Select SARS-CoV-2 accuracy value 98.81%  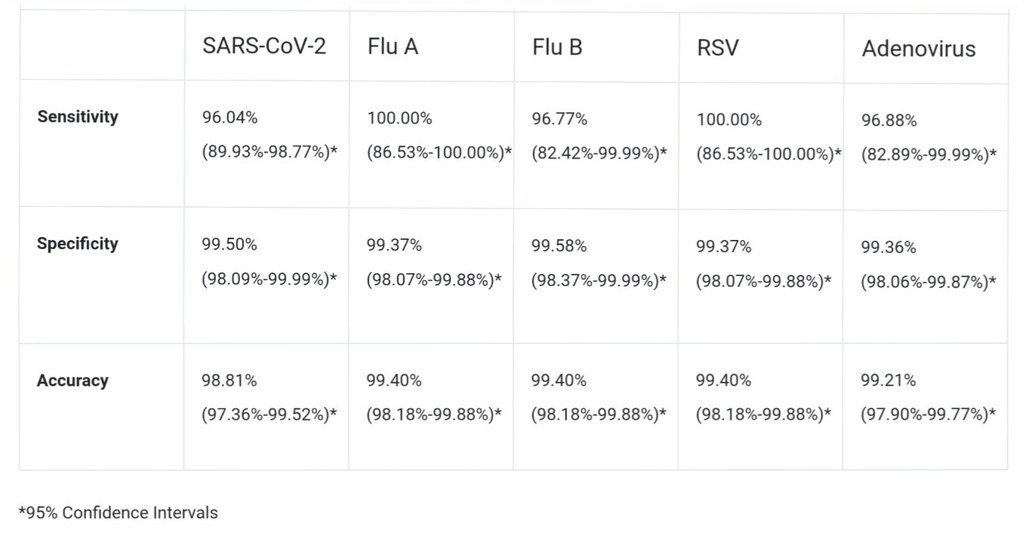[x=230, y=381]
